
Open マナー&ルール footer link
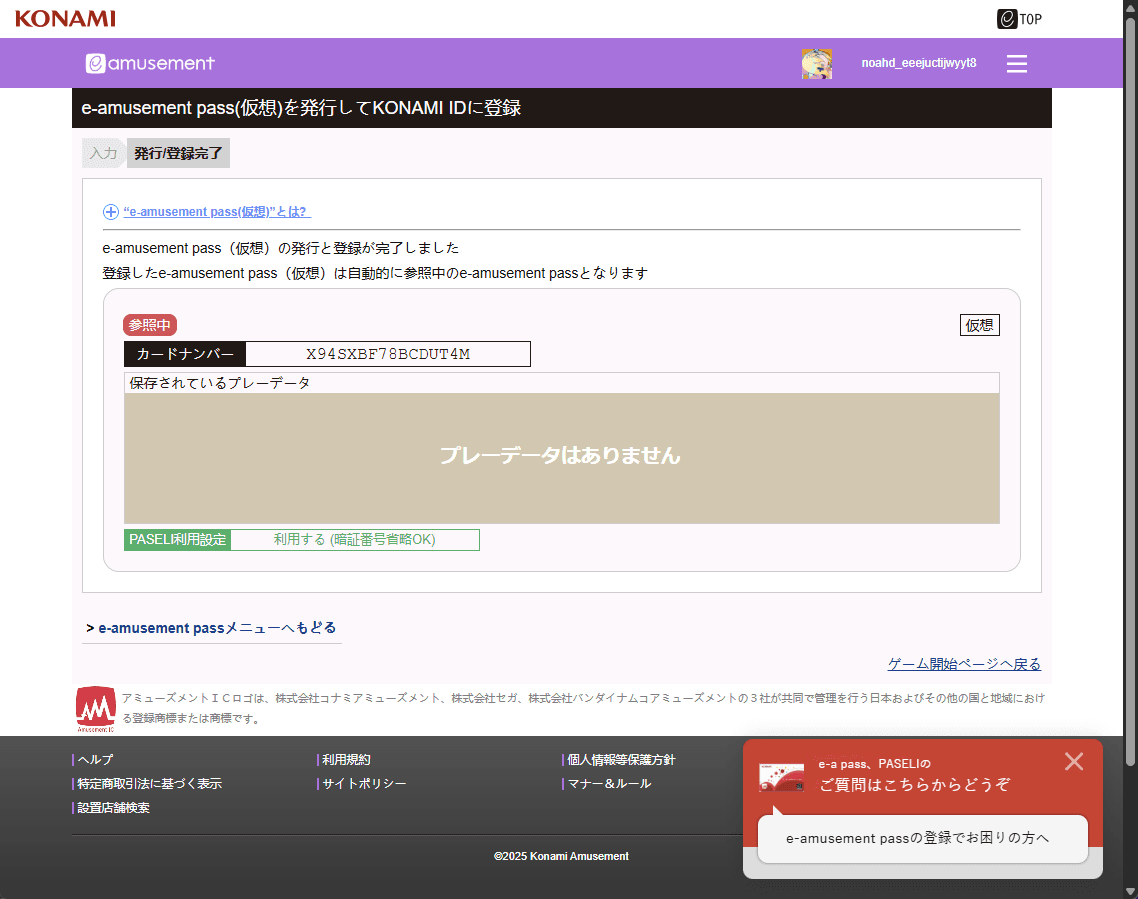tap(609, 784)
